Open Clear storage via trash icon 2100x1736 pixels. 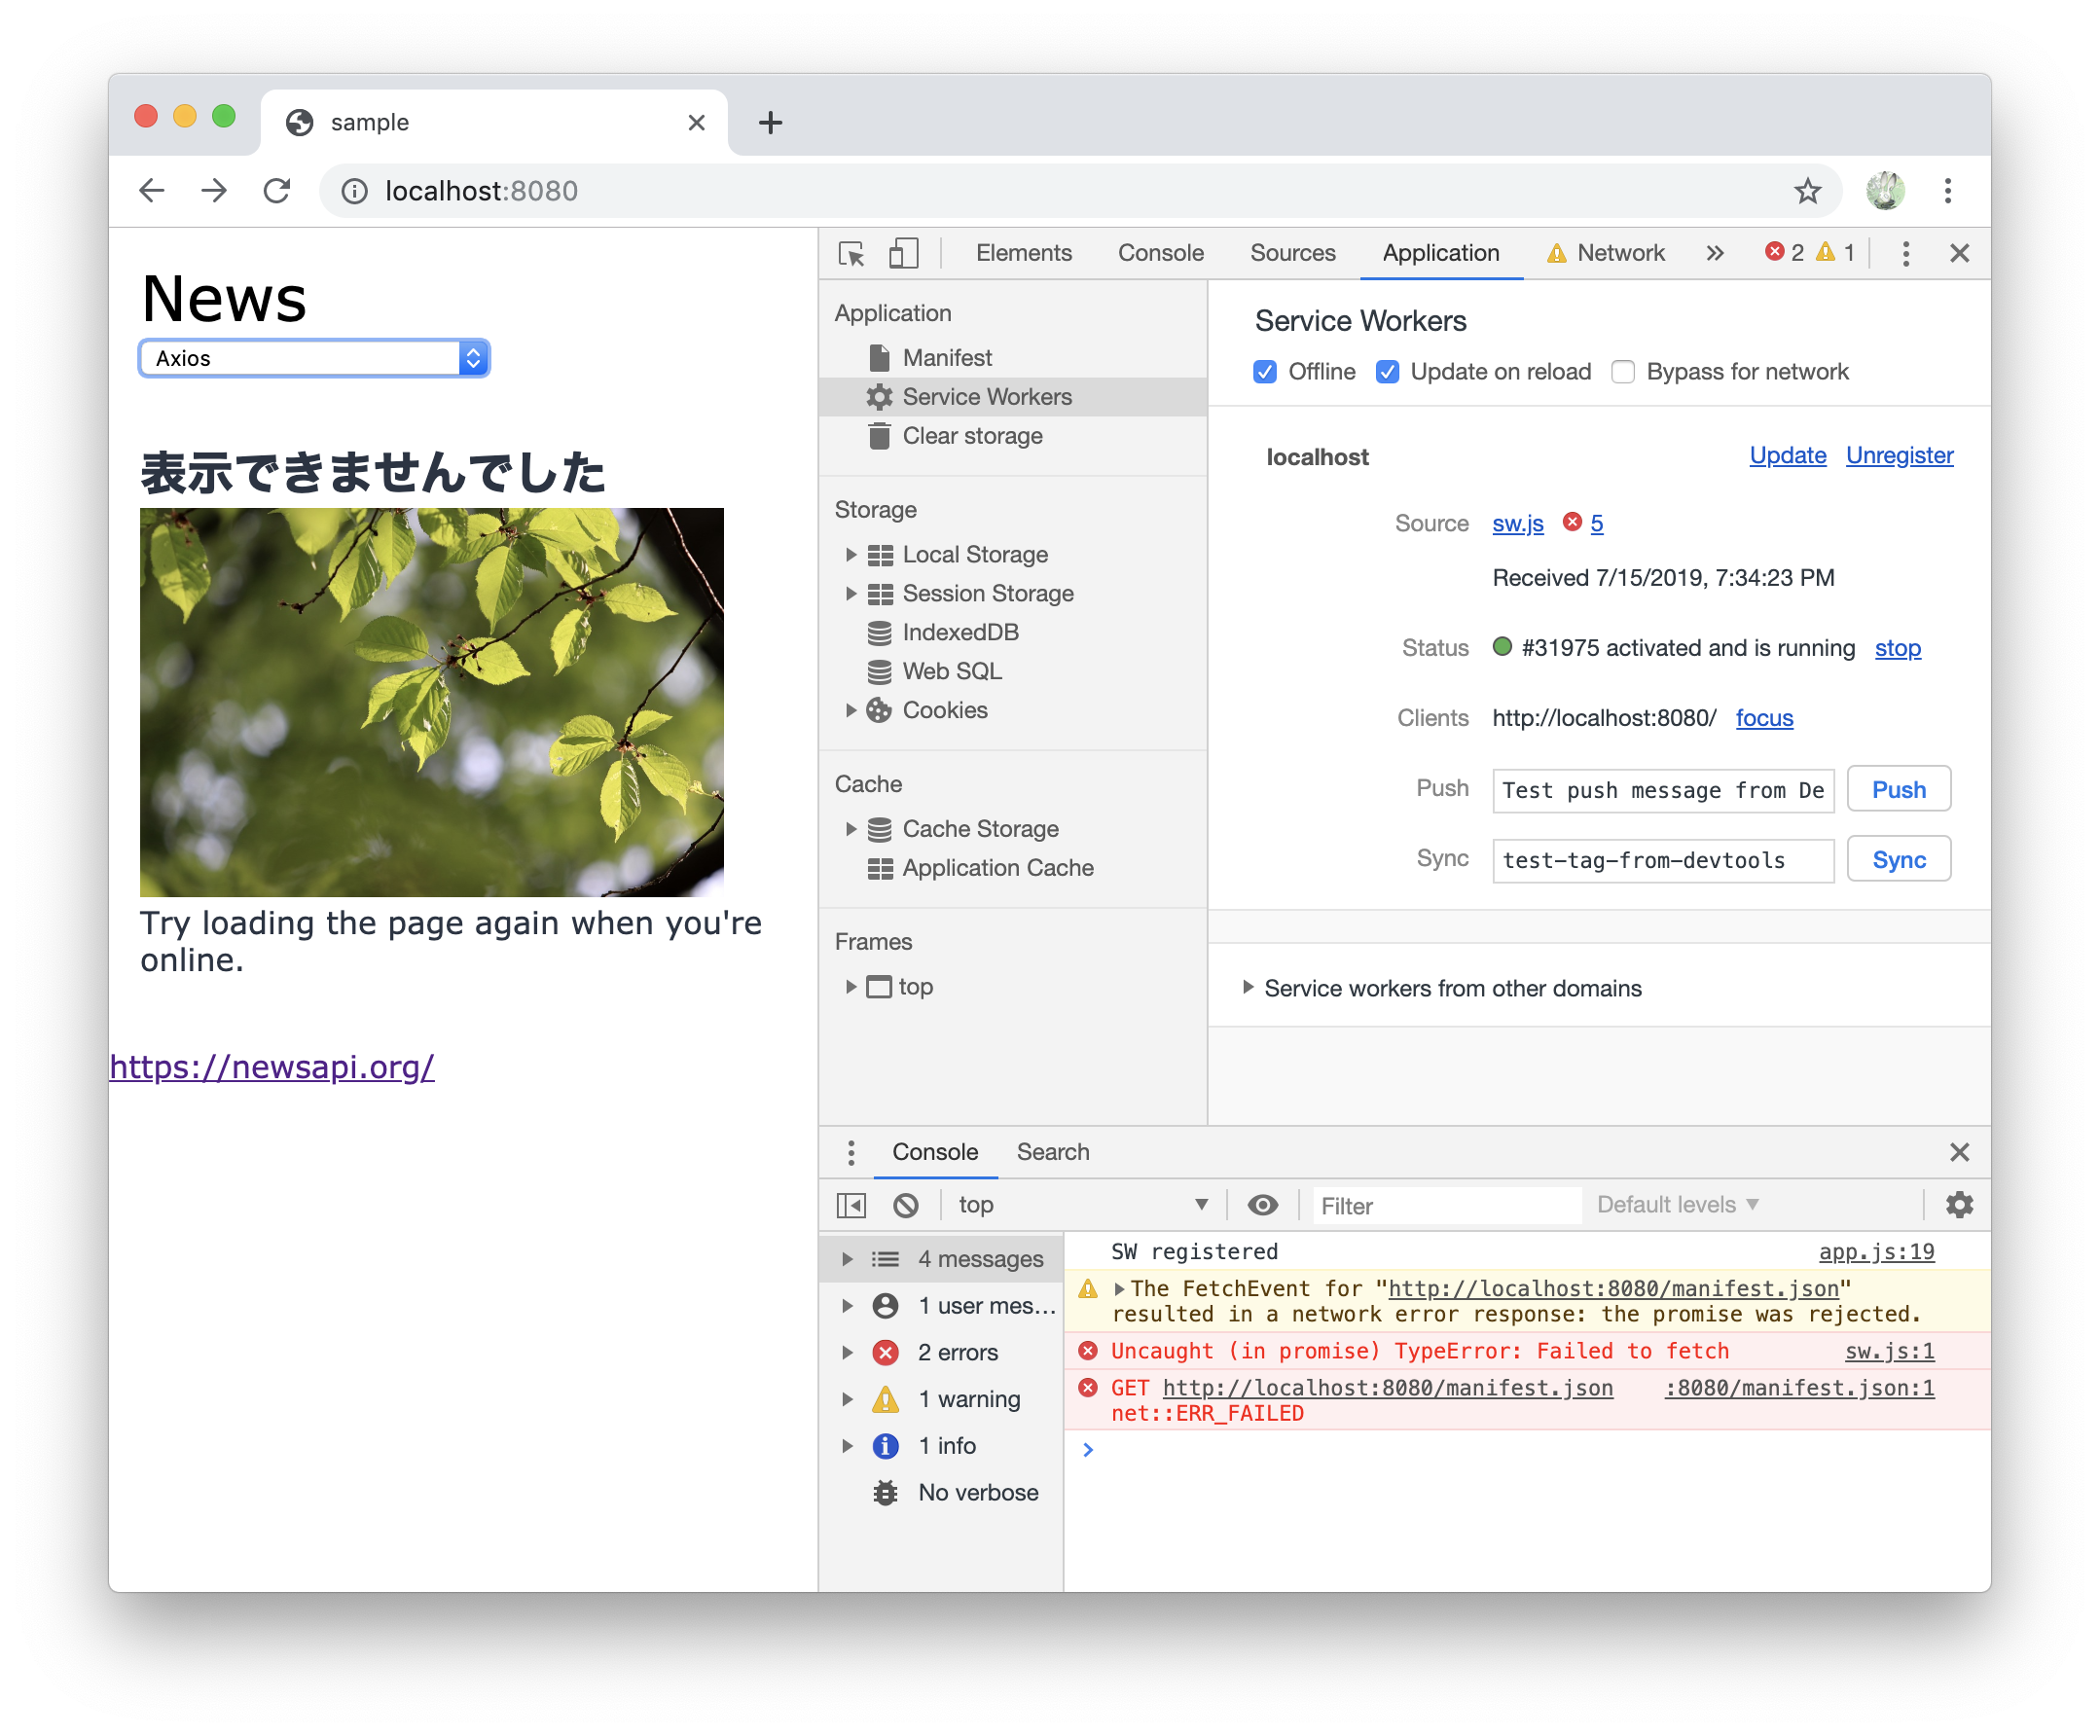click(877, 435)
